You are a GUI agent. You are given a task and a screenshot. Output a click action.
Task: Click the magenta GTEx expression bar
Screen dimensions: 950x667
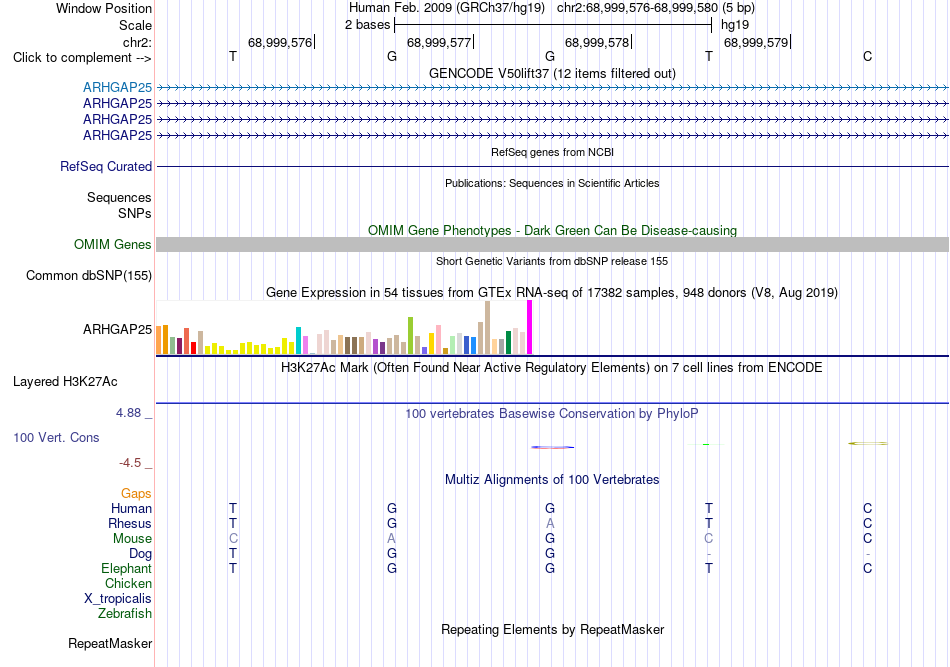(530, 327)
